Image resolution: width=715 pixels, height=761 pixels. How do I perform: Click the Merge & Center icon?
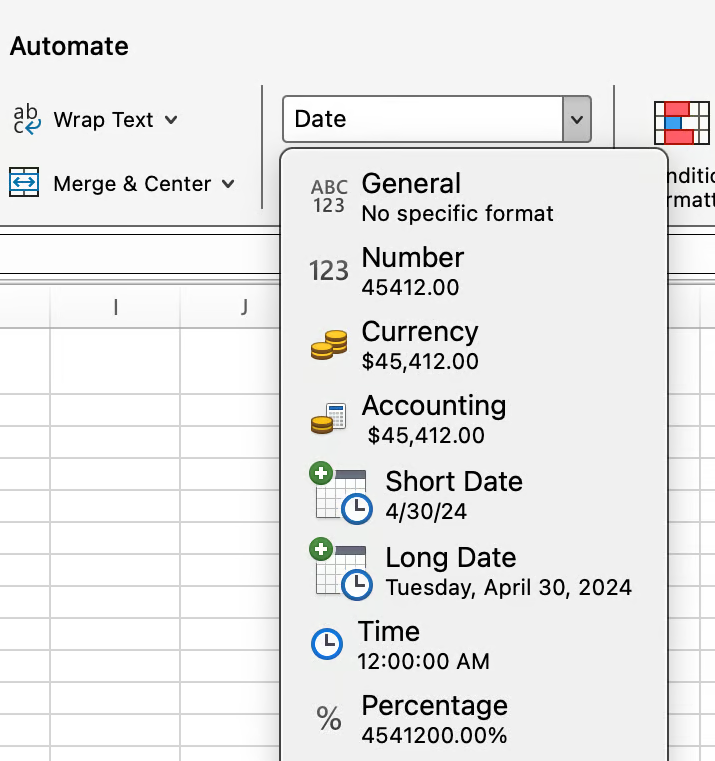pyautogui.click(x=25, y=183)
